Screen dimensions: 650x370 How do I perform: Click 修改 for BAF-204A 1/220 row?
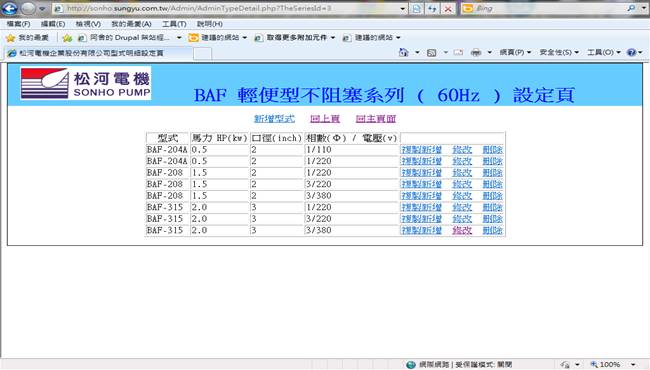coord(462,161)
